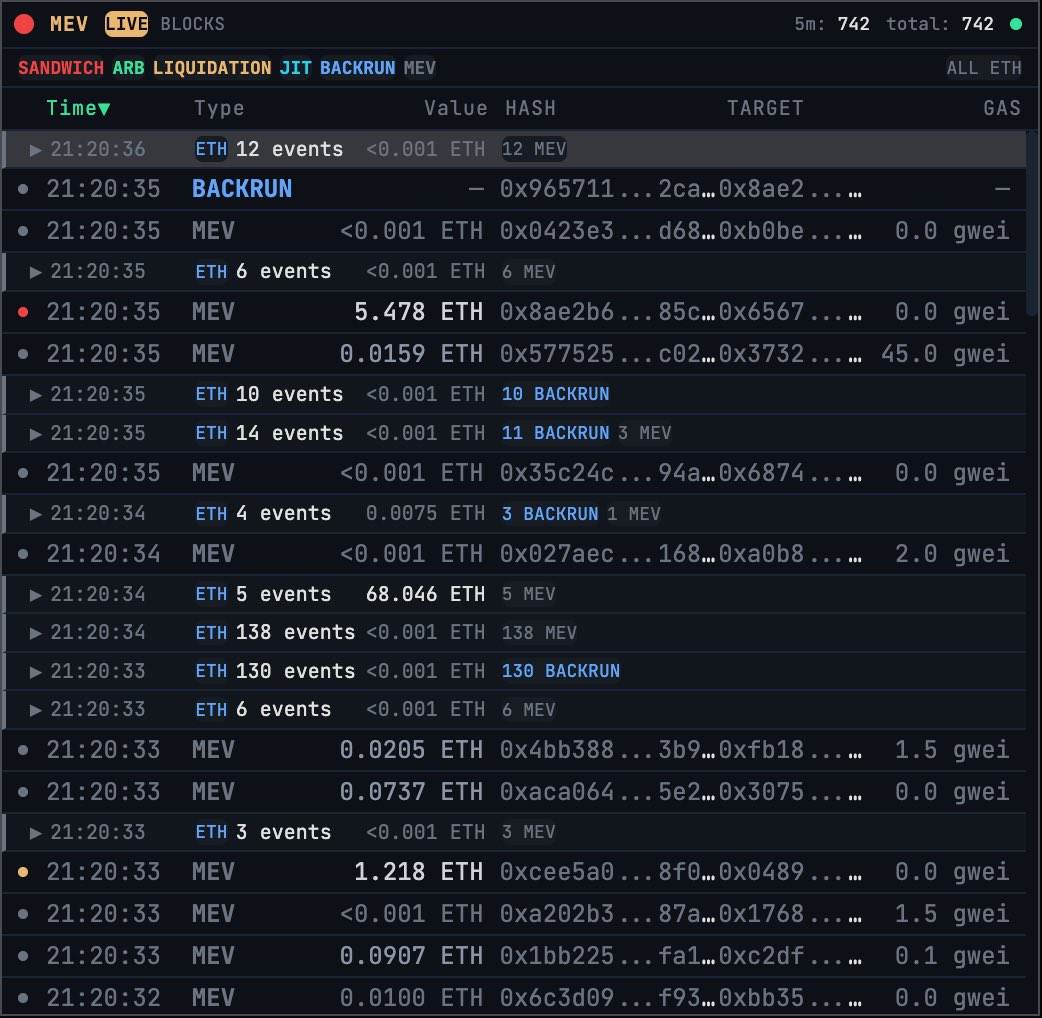Click the 12 MEV tag
This screenshot has width=1042, height=1018.
click(534, 149)
